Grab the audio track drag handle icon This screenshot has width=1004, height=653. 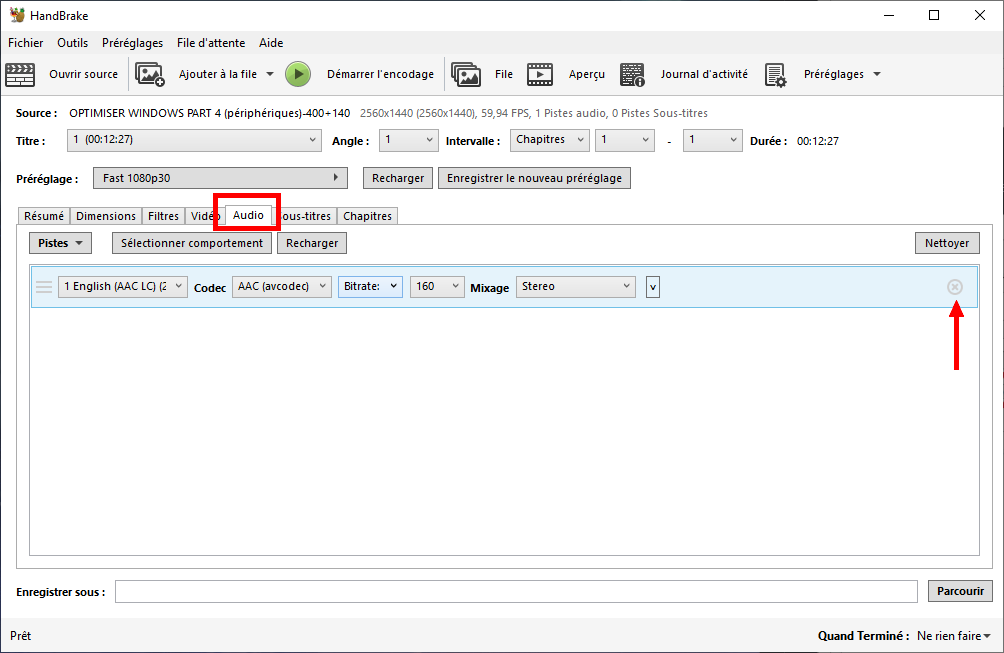[44, 286]
